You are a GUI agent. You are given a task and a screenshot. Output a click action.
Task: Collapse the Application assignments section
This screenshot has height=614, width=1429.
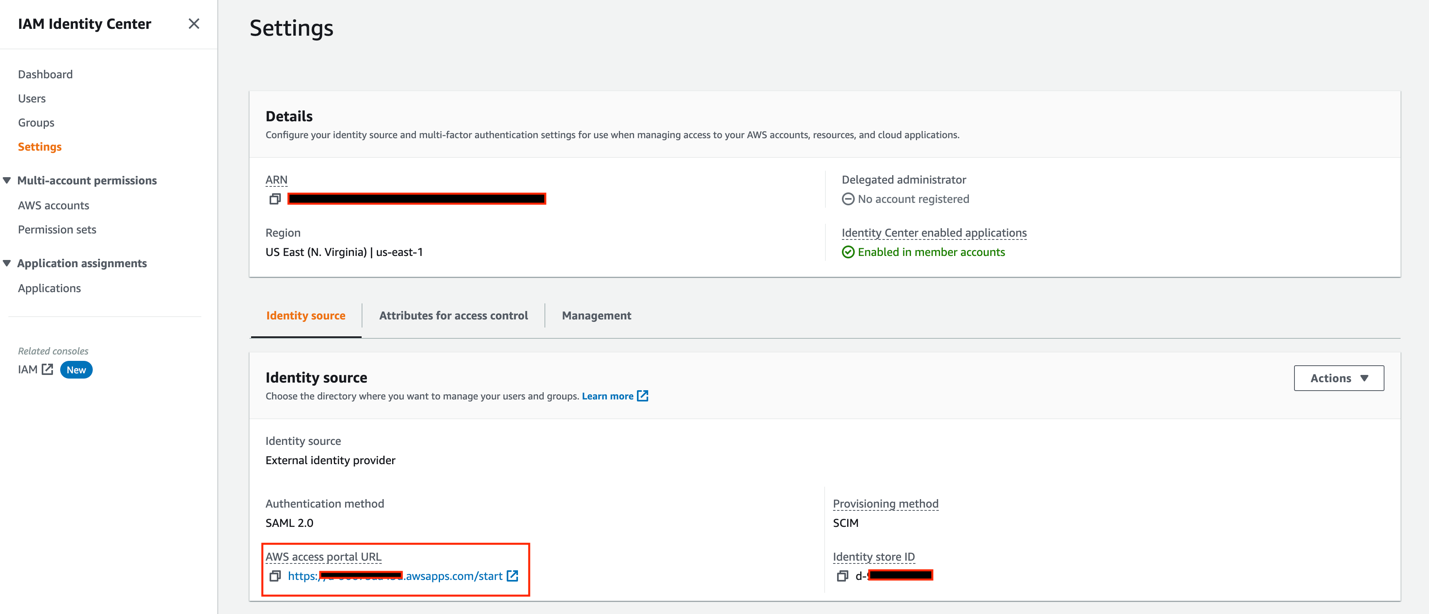pos(7,264)
